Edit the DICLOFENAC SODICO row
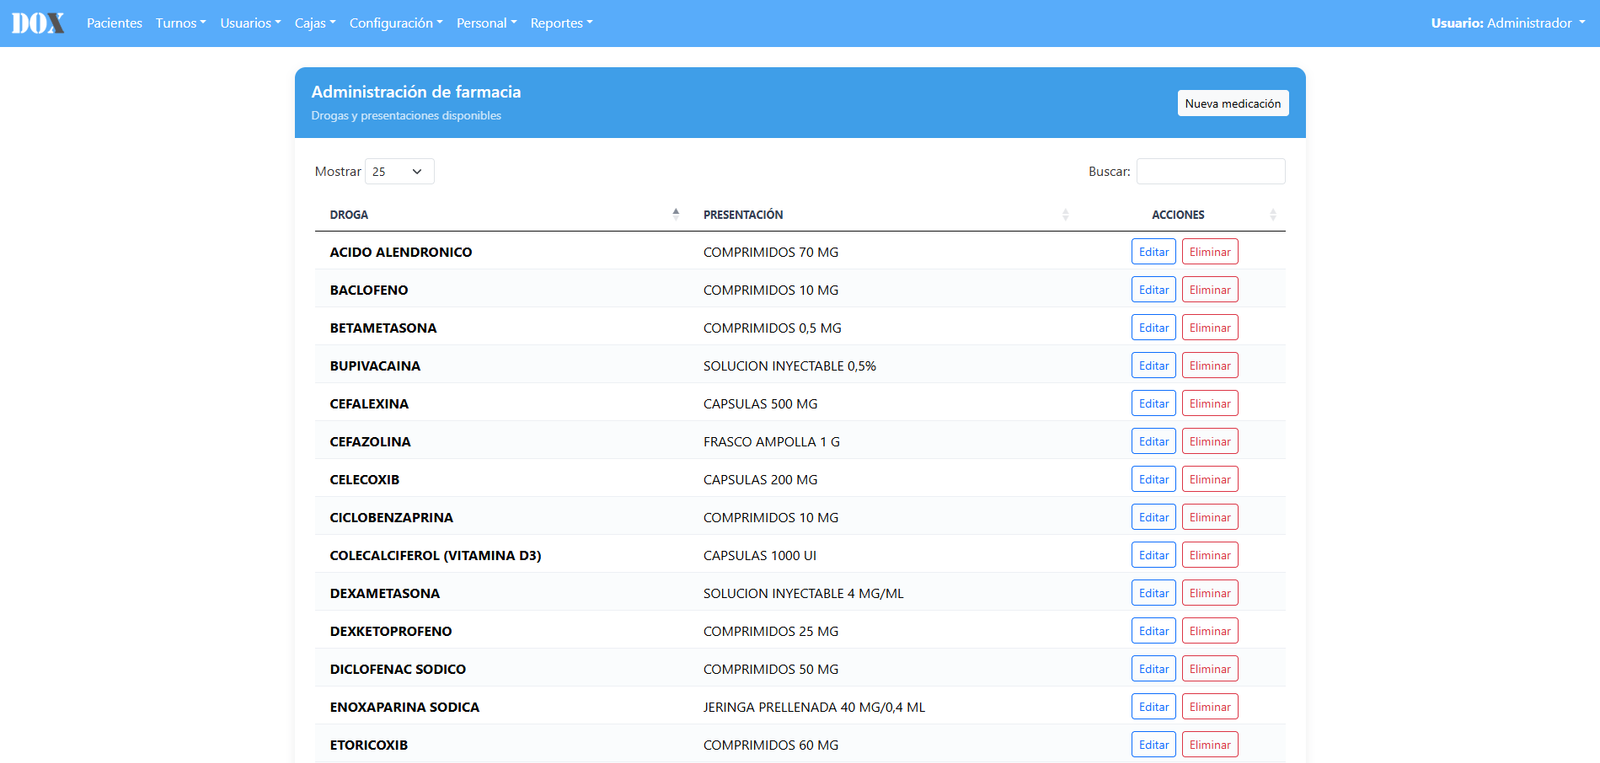1600x763 pixels. pyautogui.click(x=1154, y=670)
